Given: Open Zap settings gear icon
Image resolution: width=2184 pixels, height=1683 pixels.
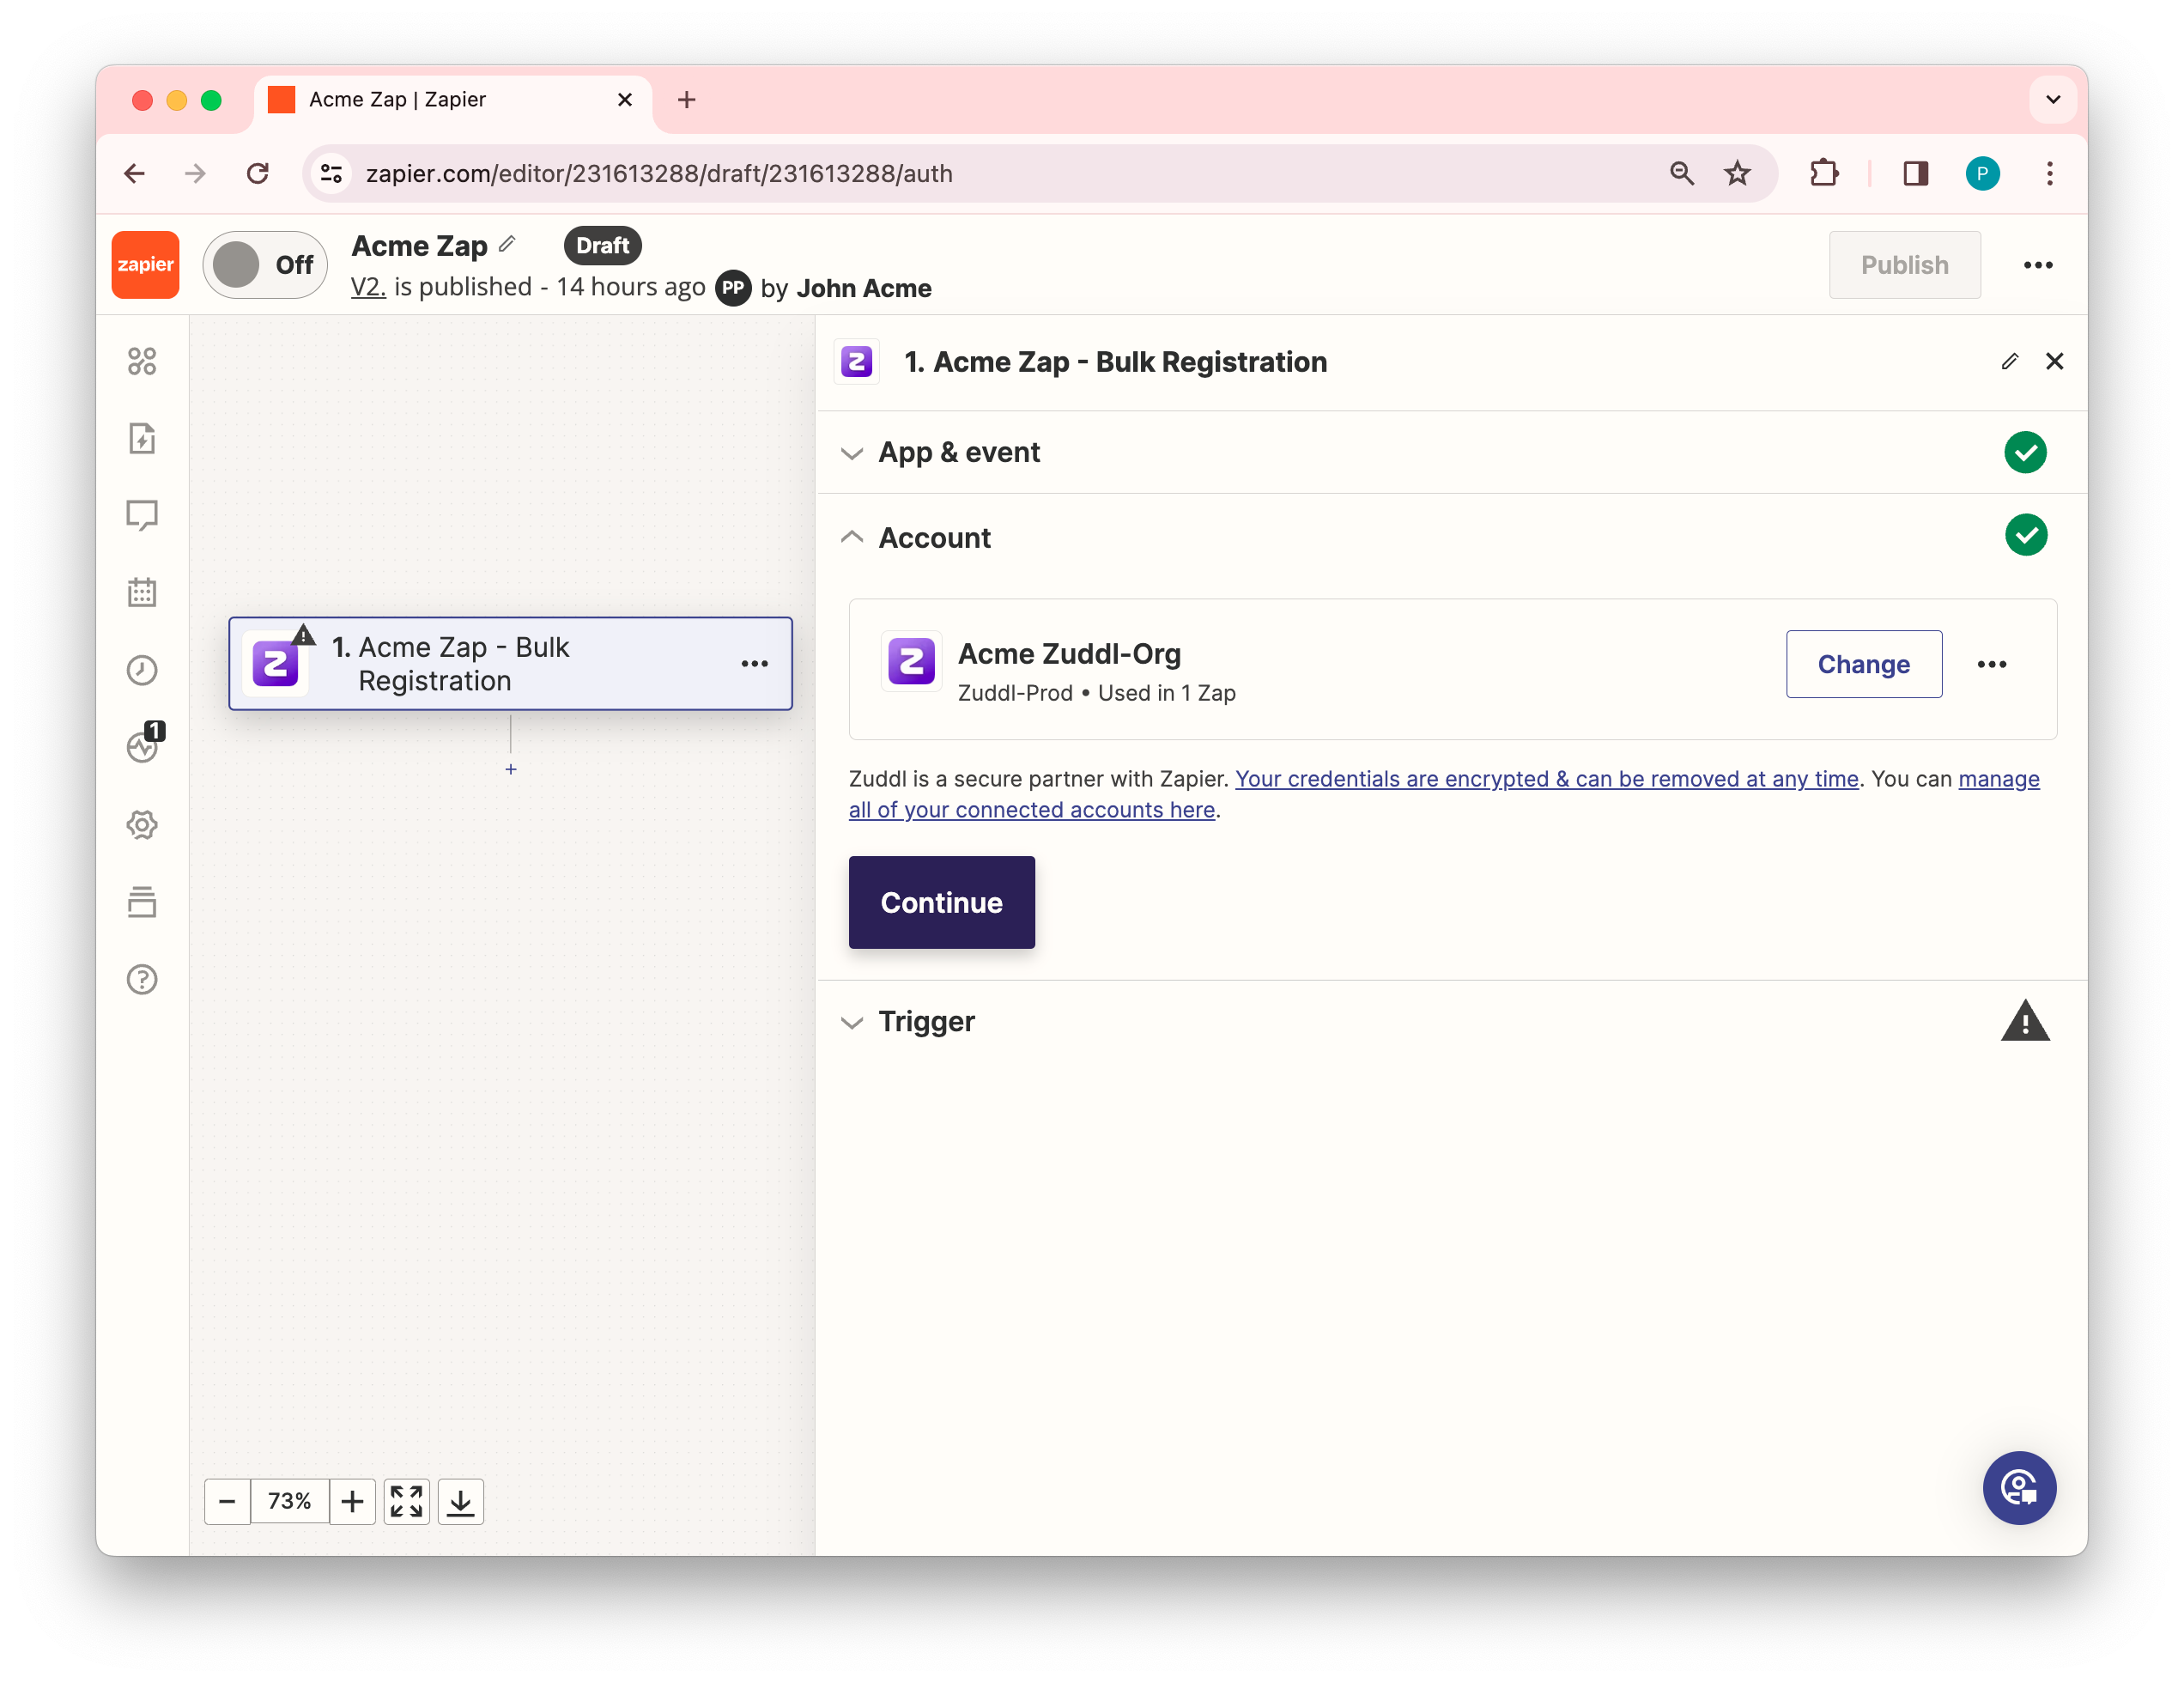Looking at the screenshot, I should [142, 825].
